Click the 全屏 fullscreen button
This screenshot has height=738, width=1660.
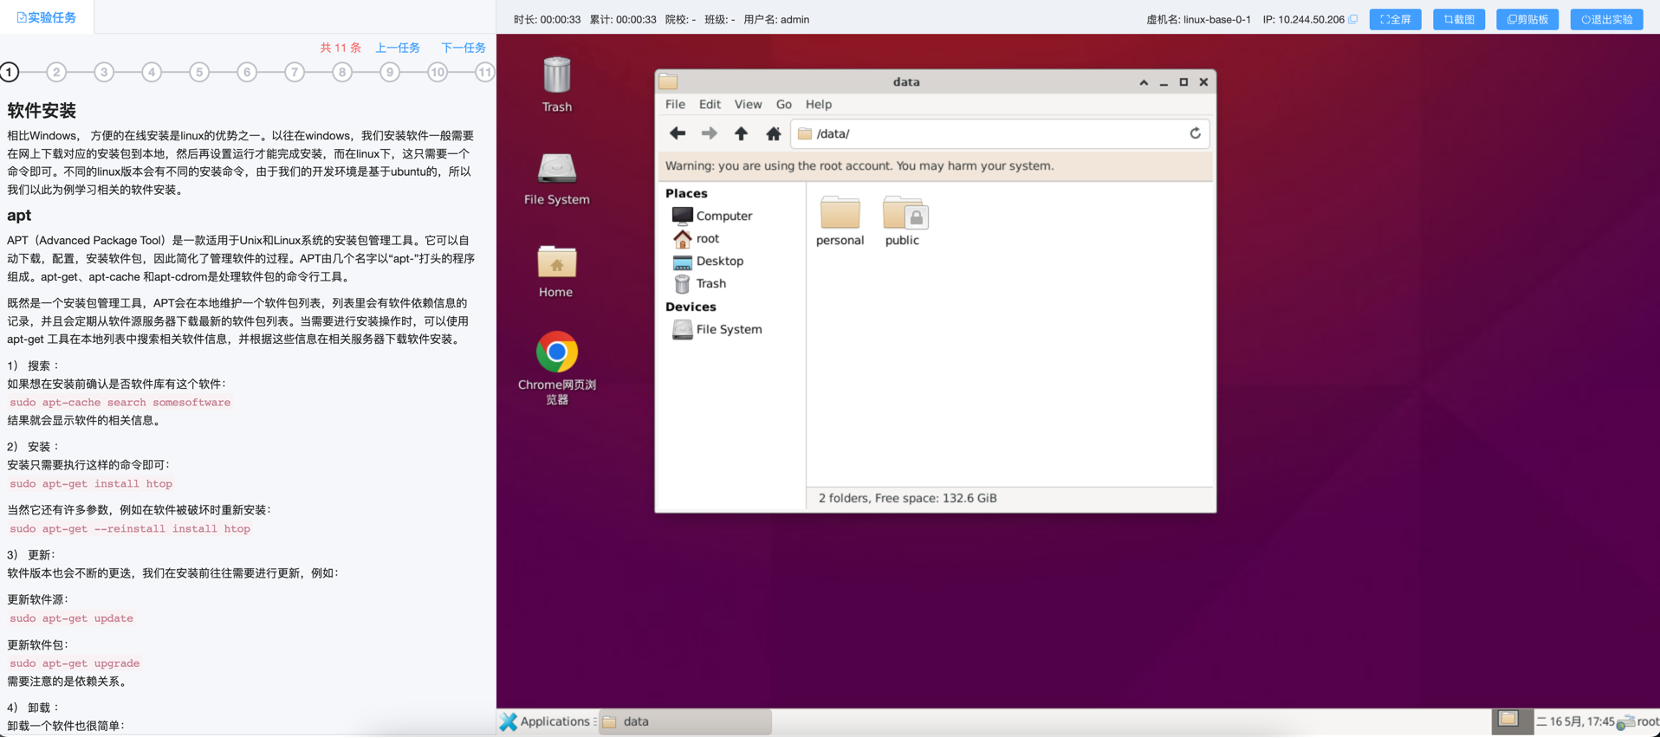click(1395, 19)
